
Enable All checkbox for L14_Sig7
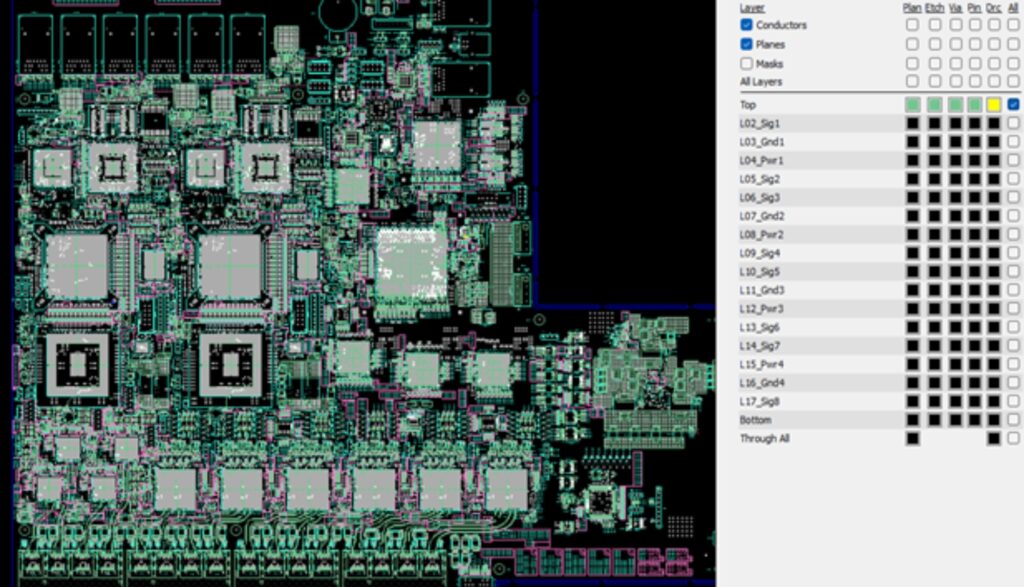point(1014,345)
